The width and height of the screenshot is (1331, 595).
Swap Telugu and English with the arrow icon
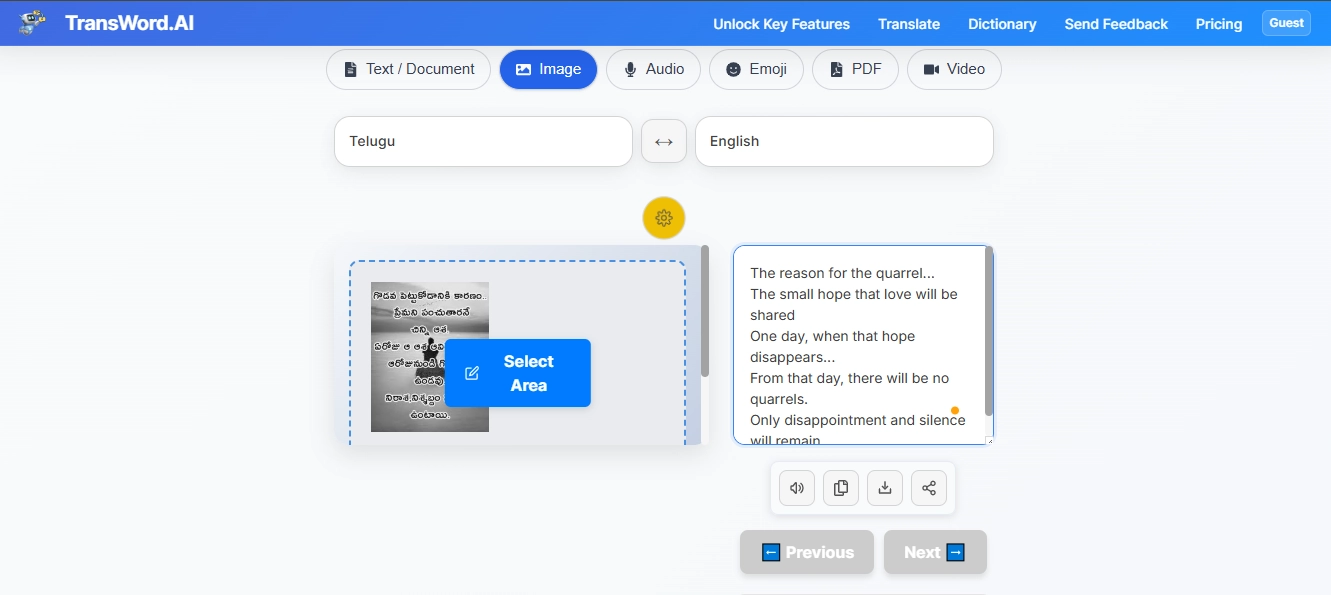click(x=663, y=140)
